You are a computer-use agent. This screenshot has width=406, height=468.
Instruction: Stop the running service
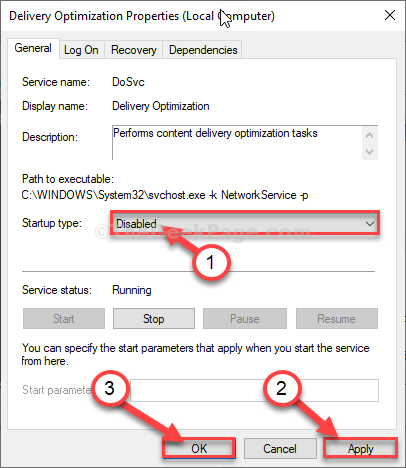point(154,319)
